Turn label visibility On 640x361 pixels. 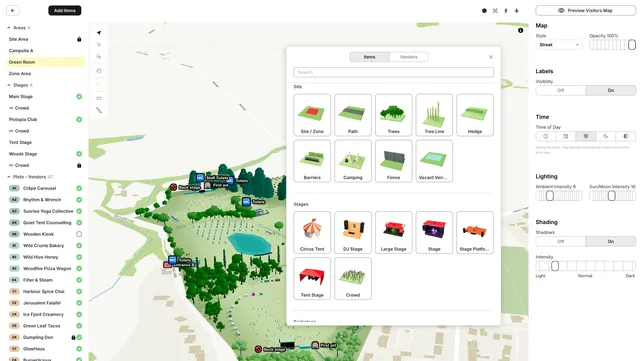click(x=611, y=90)
